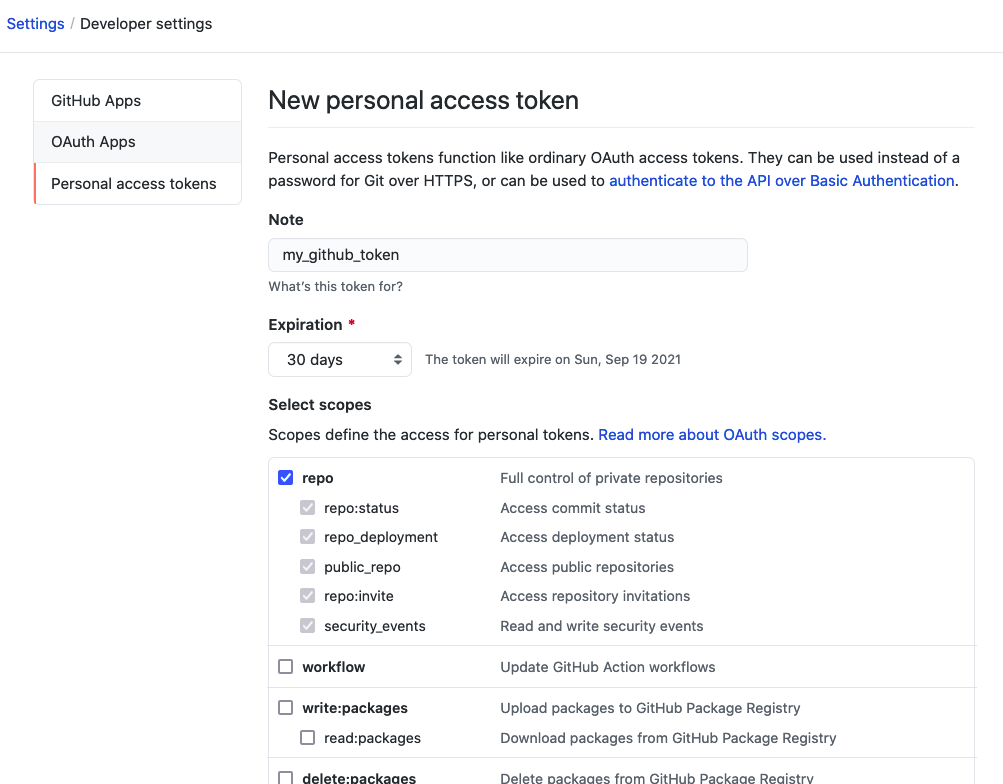Click 'Access deployment status' description
The width and height of the screenshot is (1003, 784).
coord(587,537)
